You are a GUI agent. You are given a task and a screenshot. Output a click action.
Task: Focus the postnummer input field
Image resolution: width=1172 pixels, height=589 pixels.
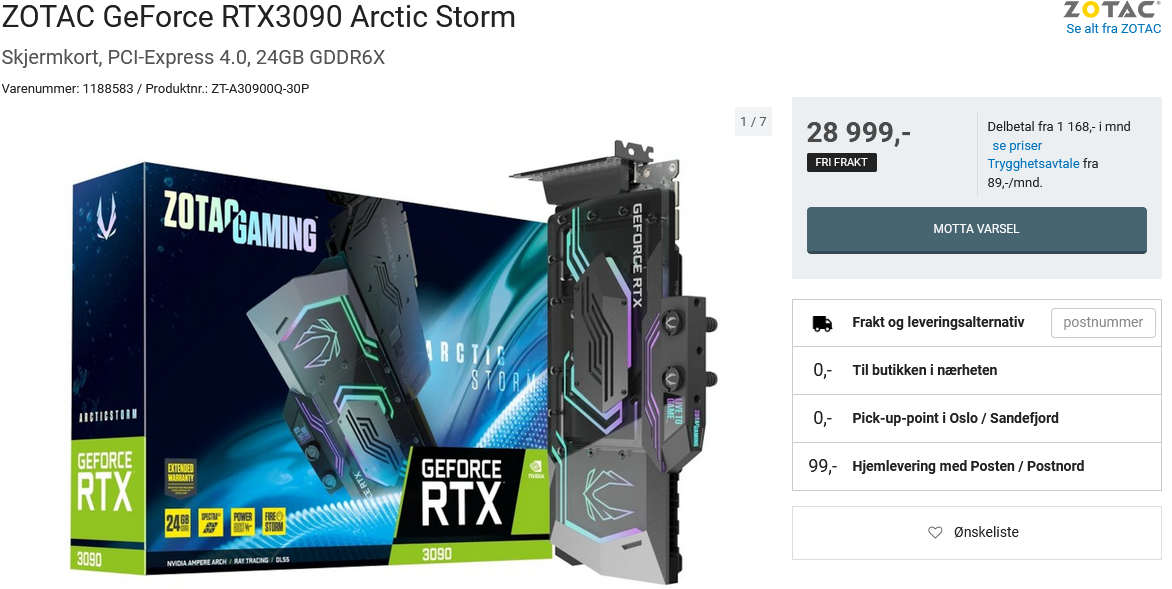coord(1102,322)
